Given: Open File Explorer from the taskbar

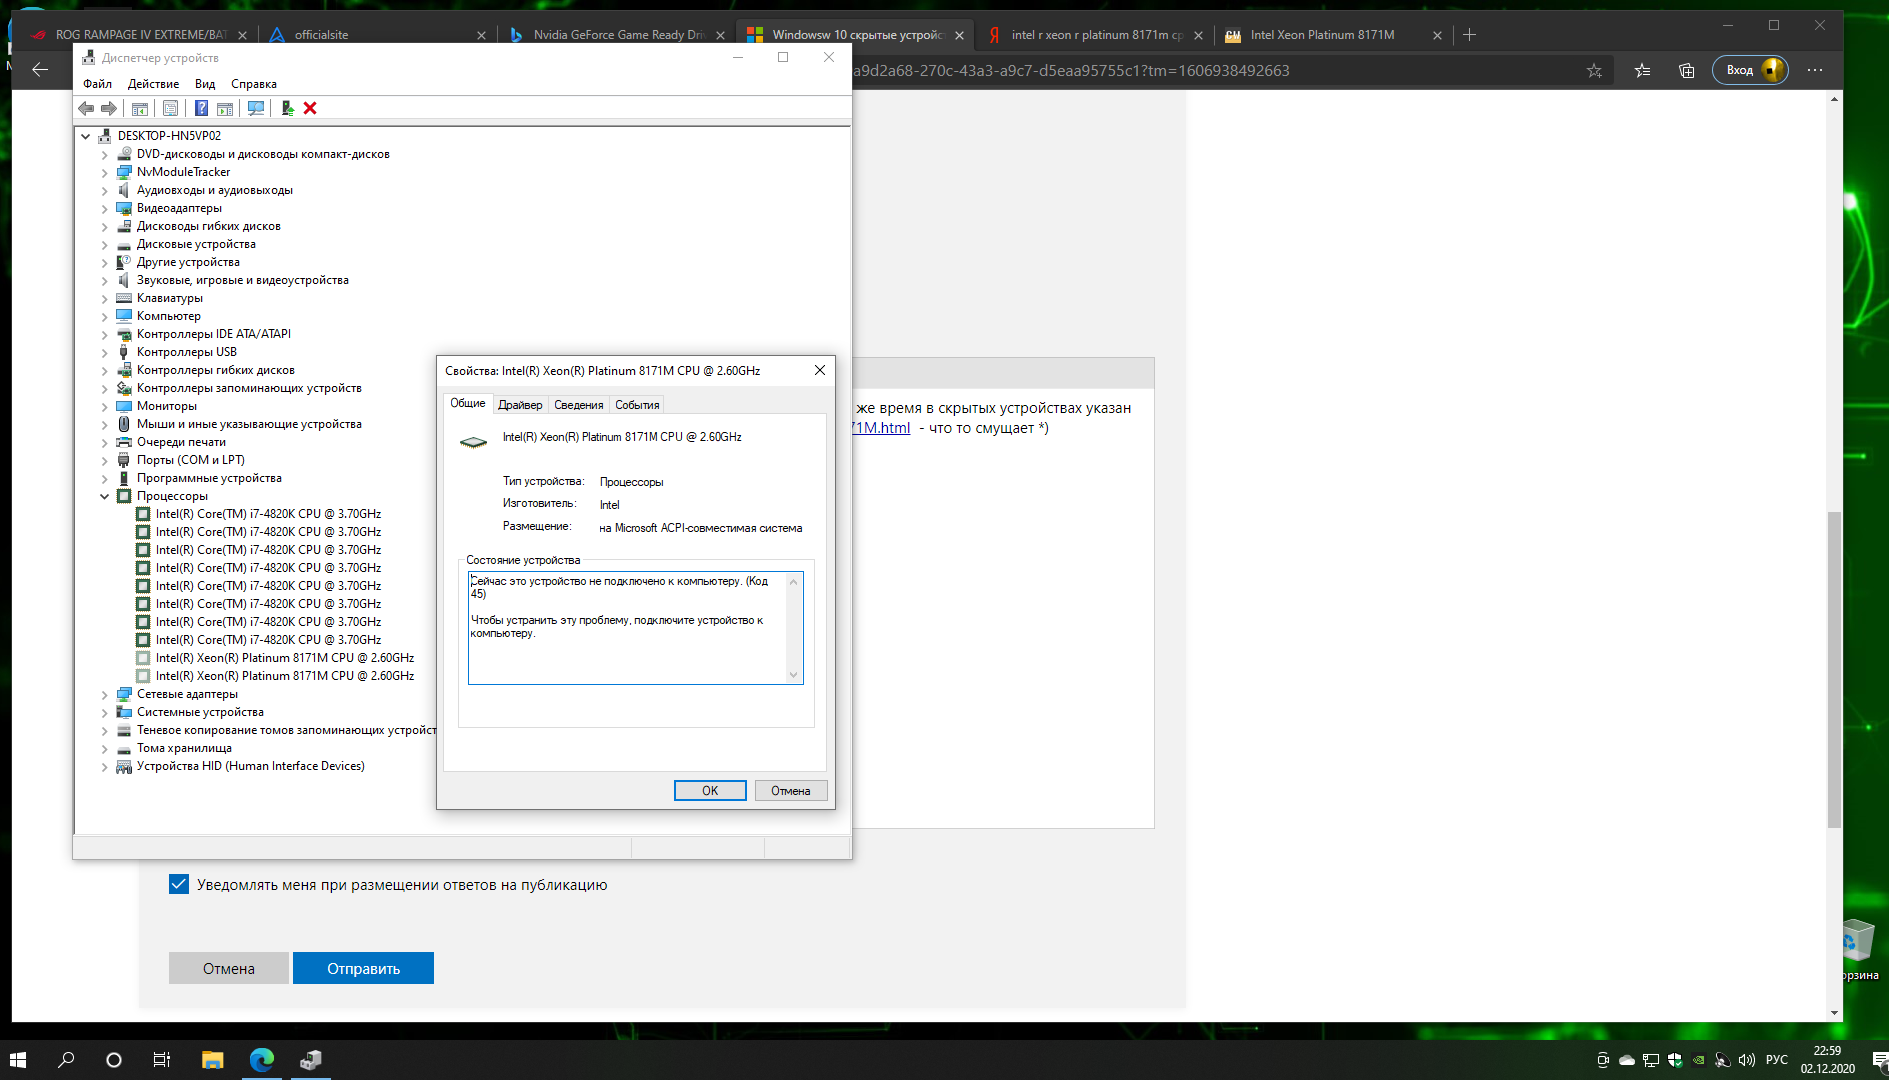Looking at the screenshot, I should (x=212, y=1060).
